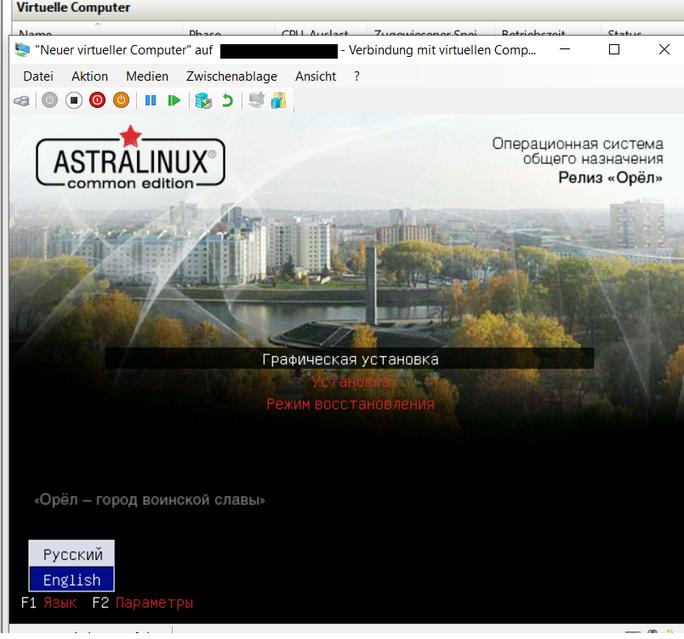Viewport: 684px width, 639px height.
Task: Click the enhanced session toolbar icon
Action: pos(256,100)
